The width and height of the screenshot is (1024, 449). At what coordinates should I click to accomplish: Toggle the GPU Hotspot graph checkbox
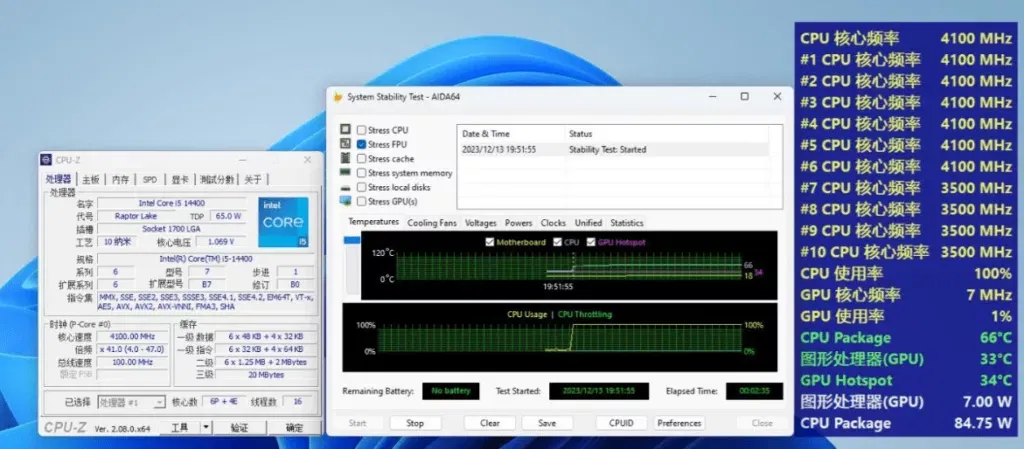click(591, 242)
